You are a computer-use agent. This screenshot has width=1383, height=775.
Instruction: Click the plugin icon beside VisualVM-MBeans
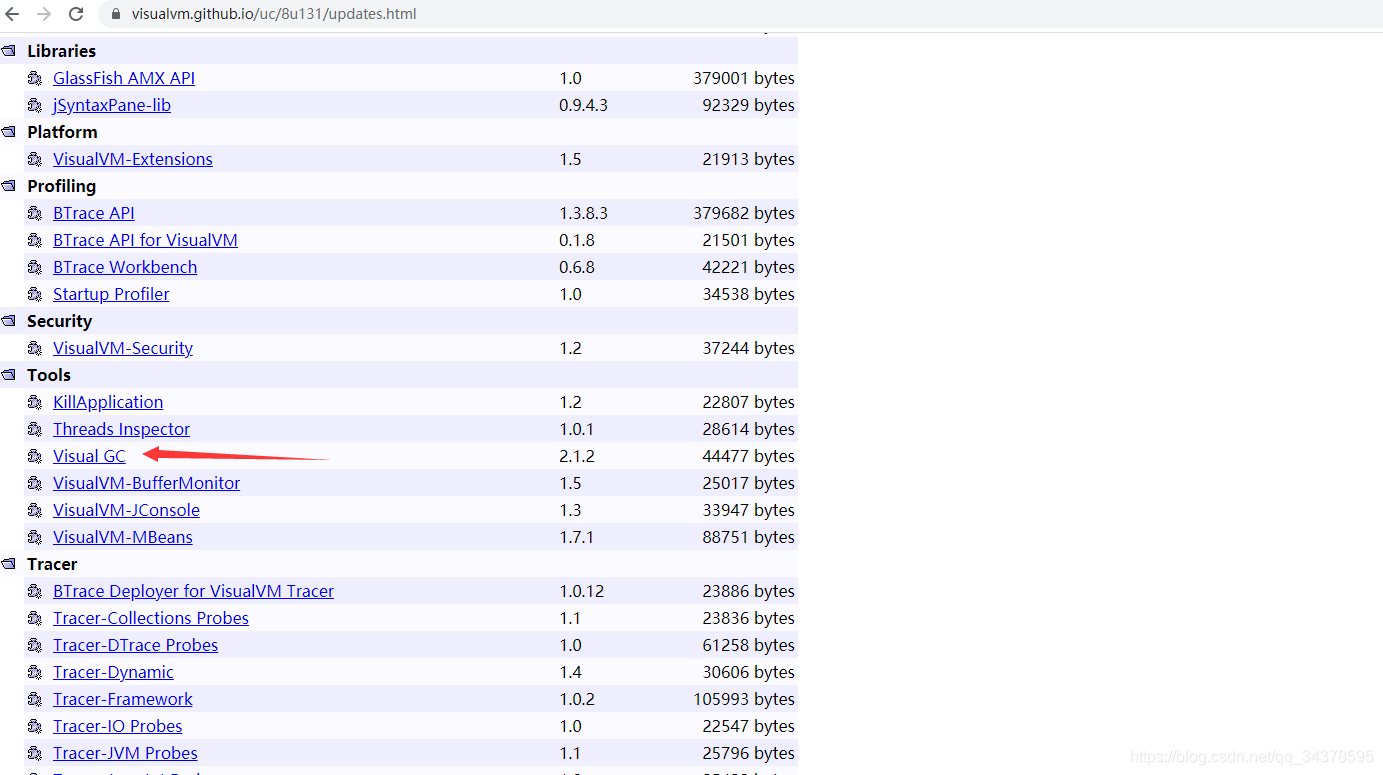[35, 537]
